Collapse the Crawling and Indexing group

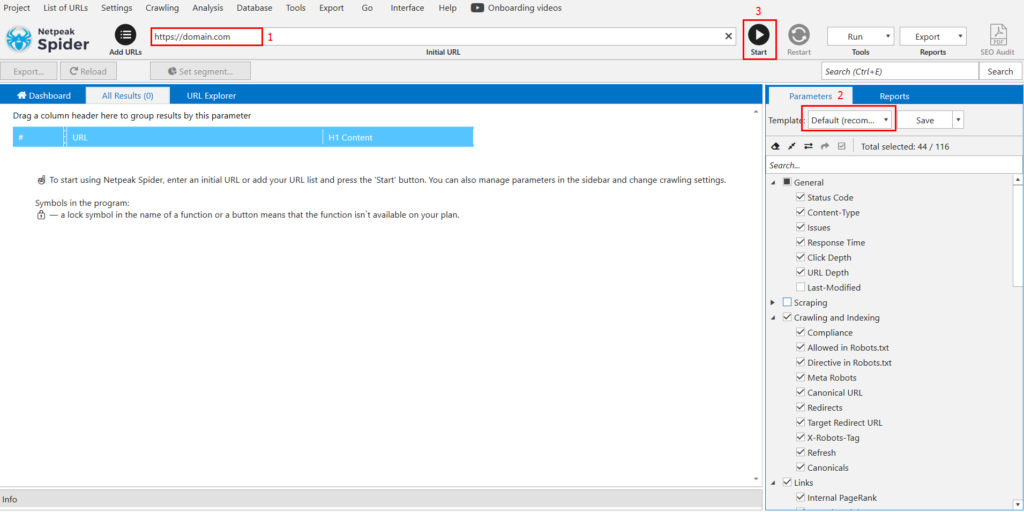pos(773,318)
